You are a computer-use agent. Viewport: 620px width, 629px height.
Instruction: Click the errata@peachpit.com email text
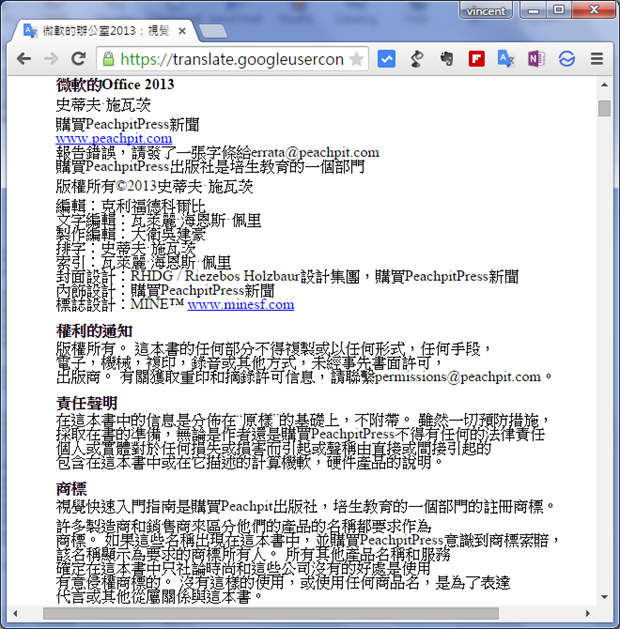click(315, 152)
